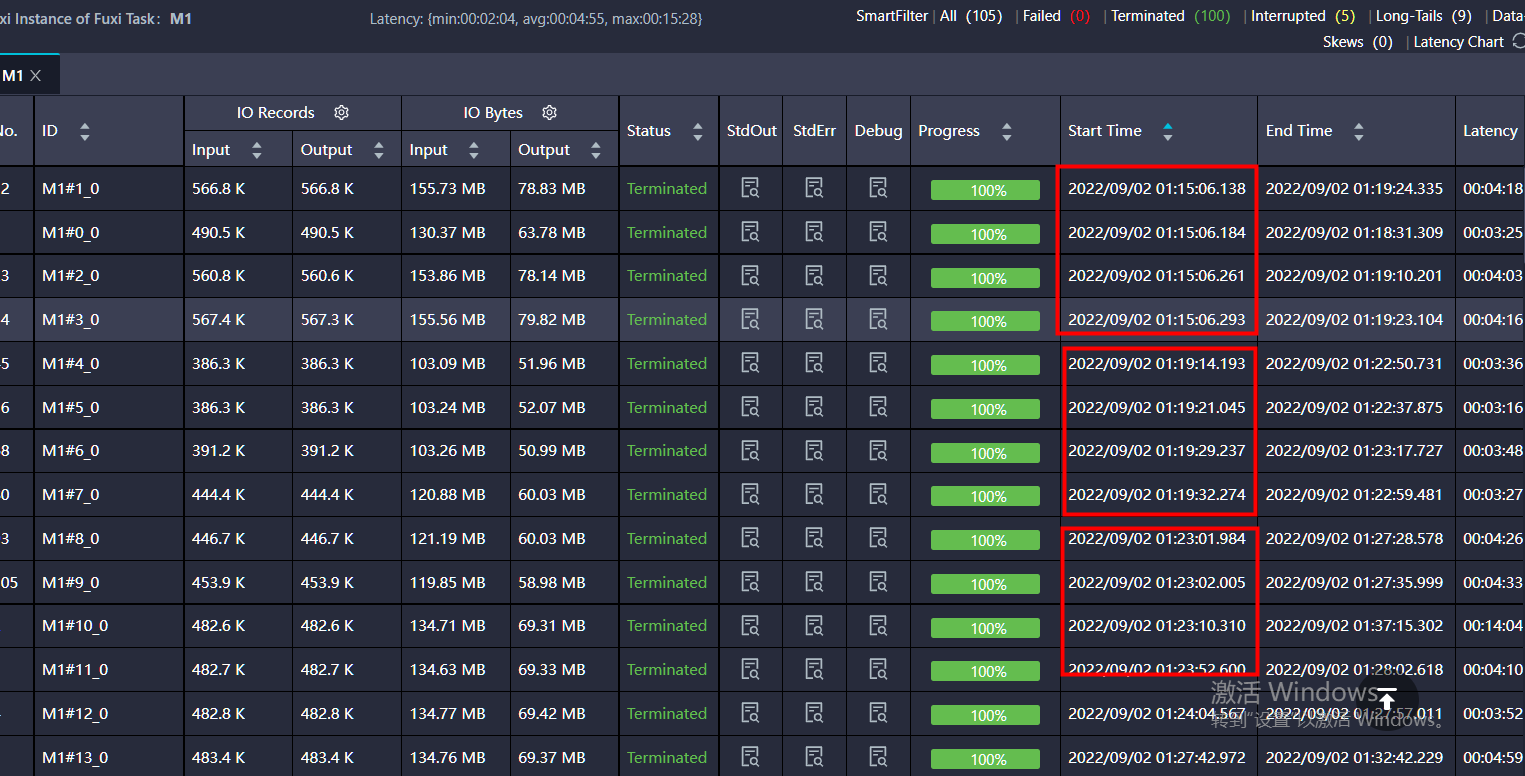The width and height of the screenshot is (1525, 776).
Task: Click the SmartFilter label
Action: pyautogui.click(x=892, y=16)
